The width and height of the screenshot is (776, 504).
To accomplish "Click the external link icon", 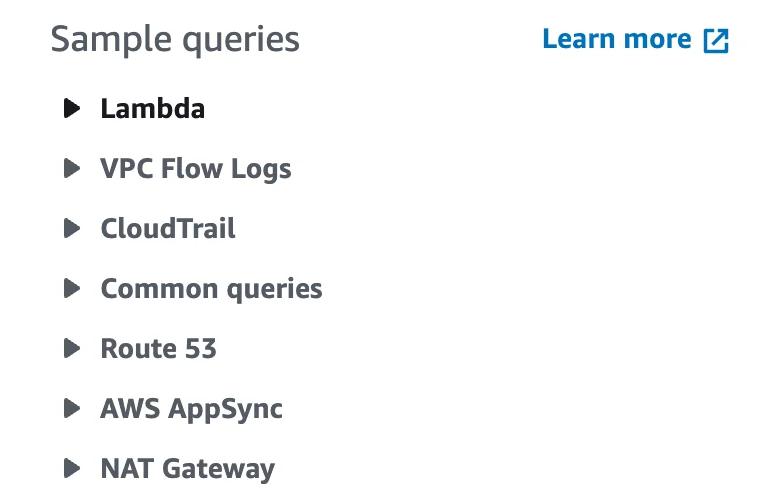I will tap(716, 41).
